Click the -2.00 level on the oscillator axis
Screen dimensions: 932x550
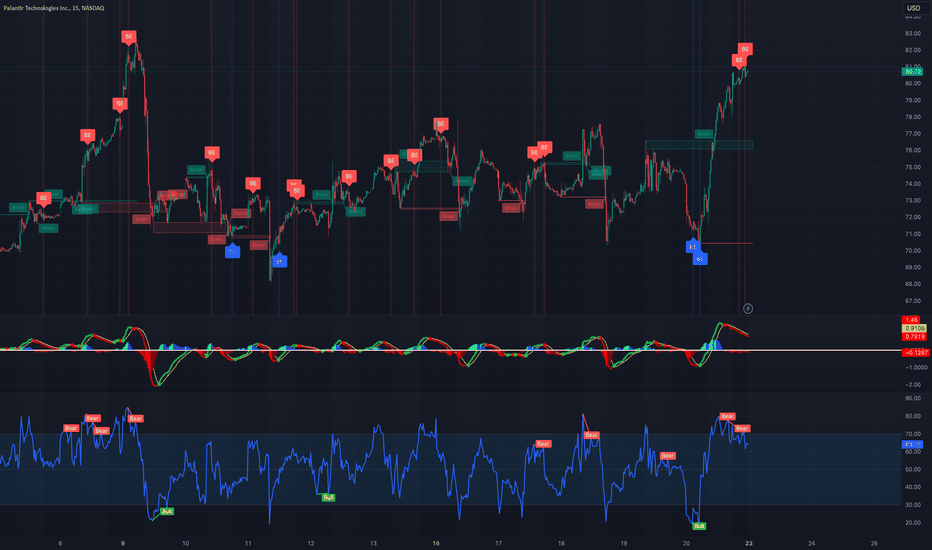pos(912,385)
